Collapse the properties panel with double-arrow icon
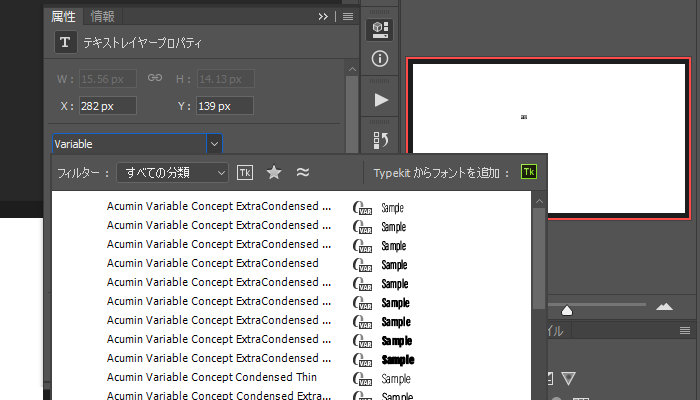This screenshot has height=400, width=700. [x=323, y=17]
